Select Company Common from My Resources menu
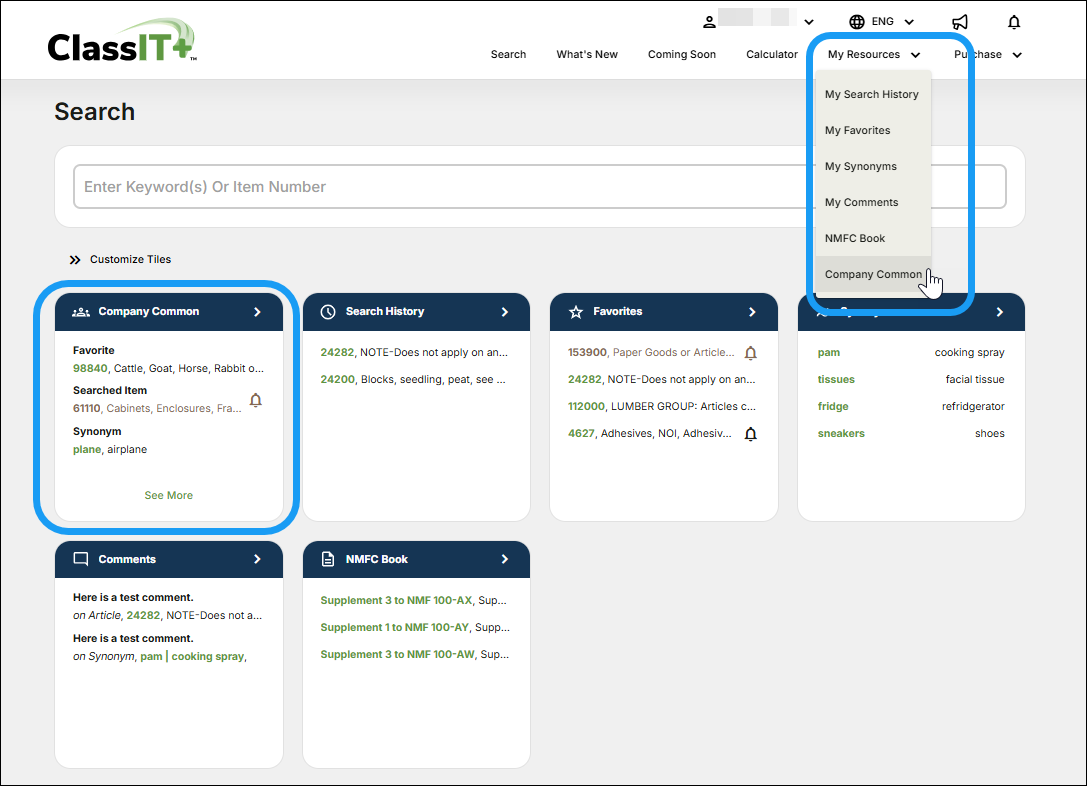This screenshot has height=786, width=1087. [x=873, y=274]
